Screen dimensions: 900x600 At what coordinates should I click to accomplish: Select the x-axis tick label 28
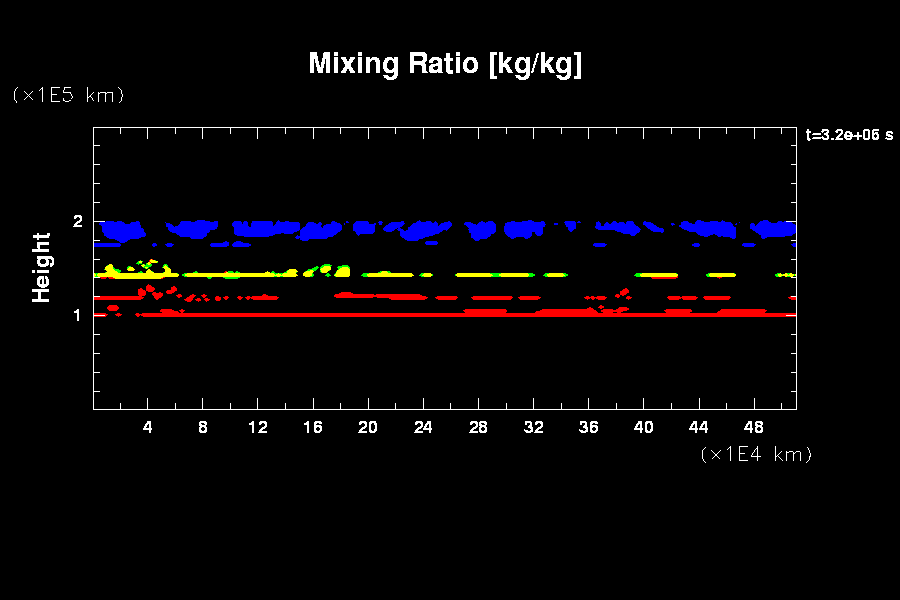pos(478,427)
